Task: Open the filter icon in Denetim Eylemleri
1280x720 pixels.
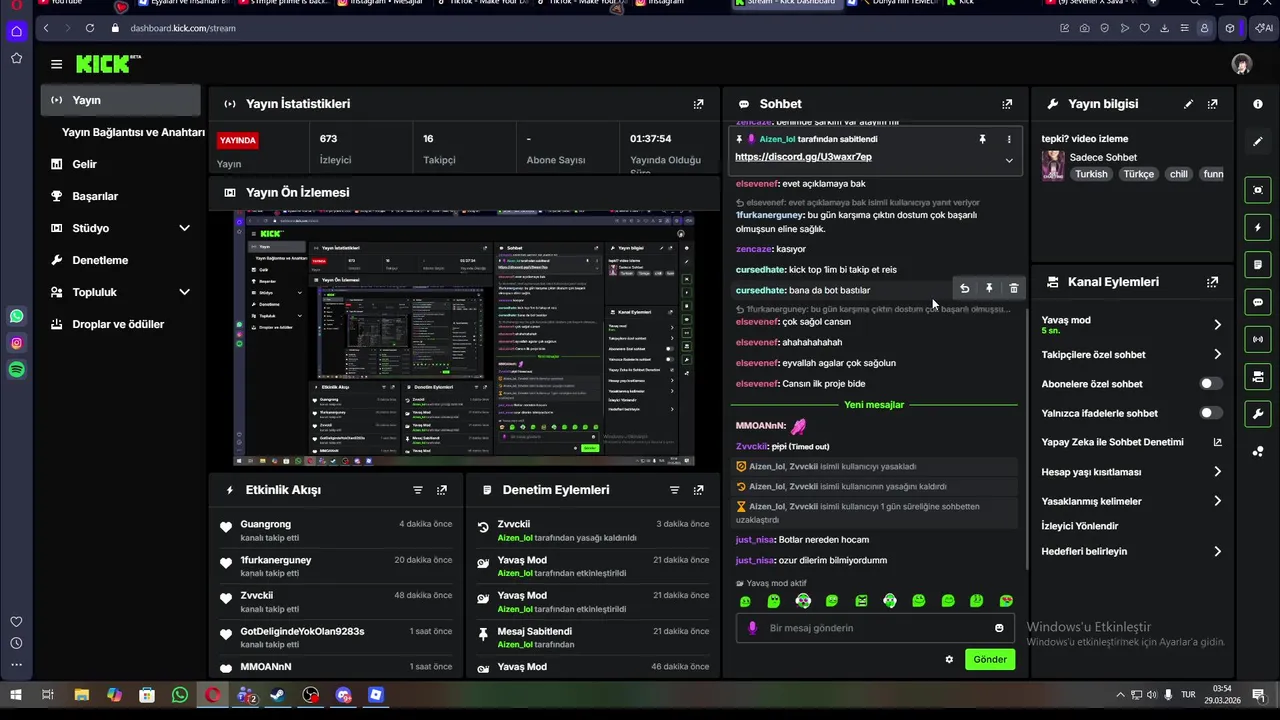Action: [674, 490]
